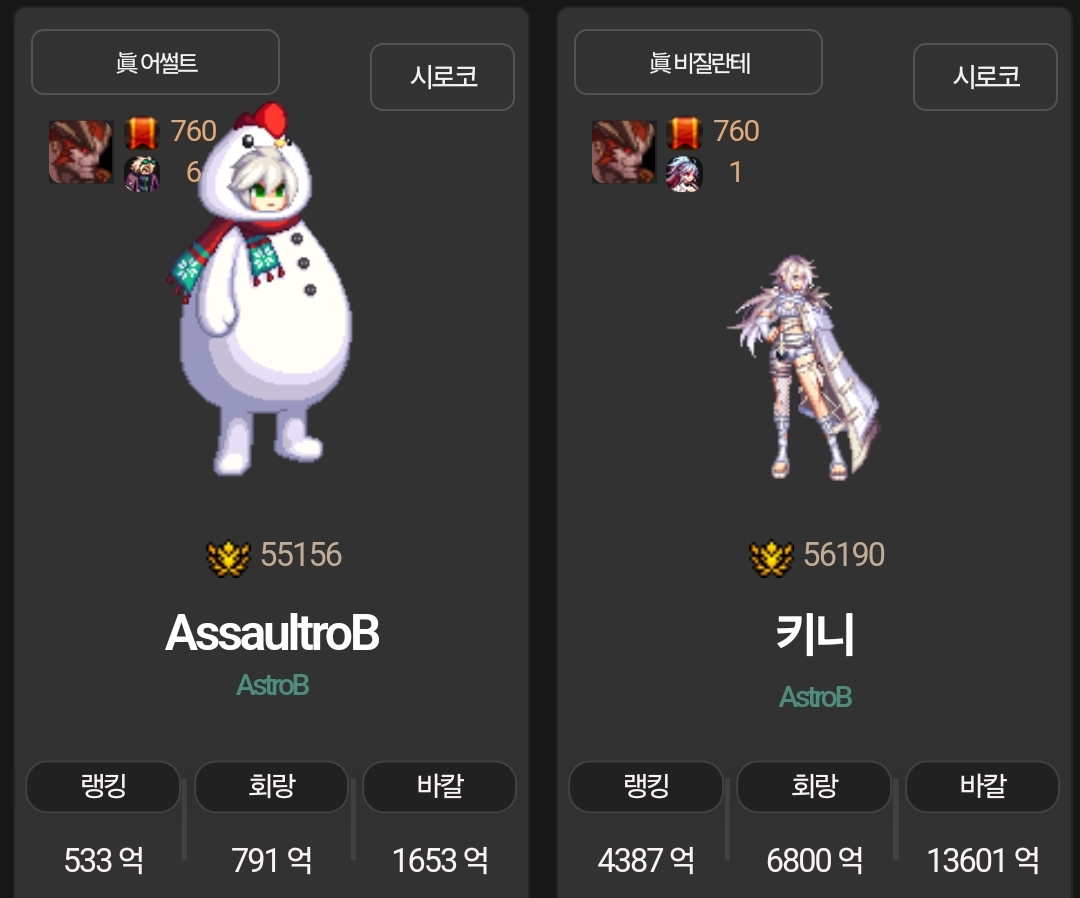Click the snowman costume character image
The width and height of the screenshot is (1080, 898).
262,289
